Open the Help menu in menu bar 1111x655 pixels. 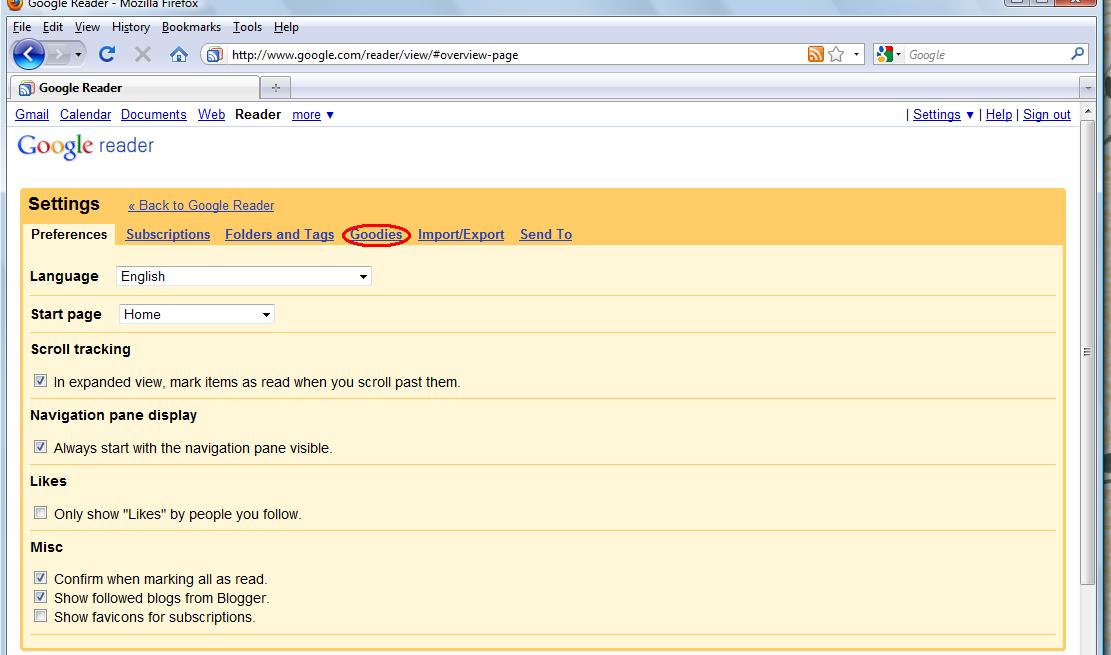(x=286, y=27)
